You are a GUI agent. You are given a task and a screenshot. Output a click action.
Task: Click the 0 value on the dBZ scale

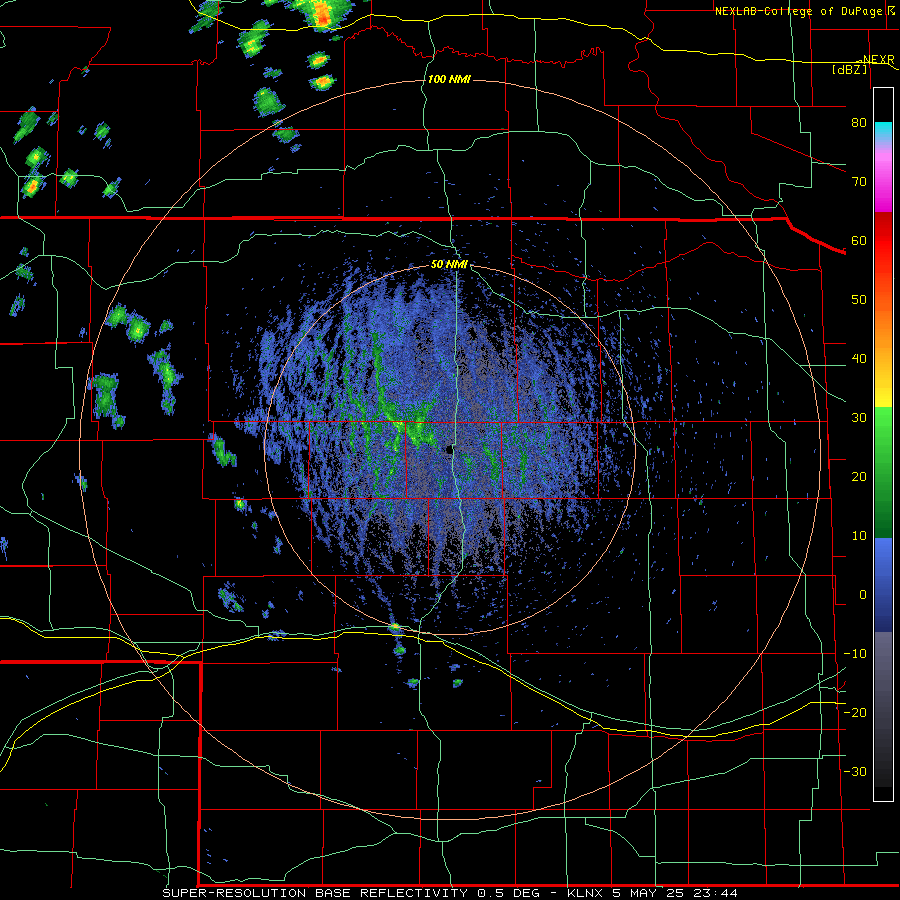[x=863, y=595]
